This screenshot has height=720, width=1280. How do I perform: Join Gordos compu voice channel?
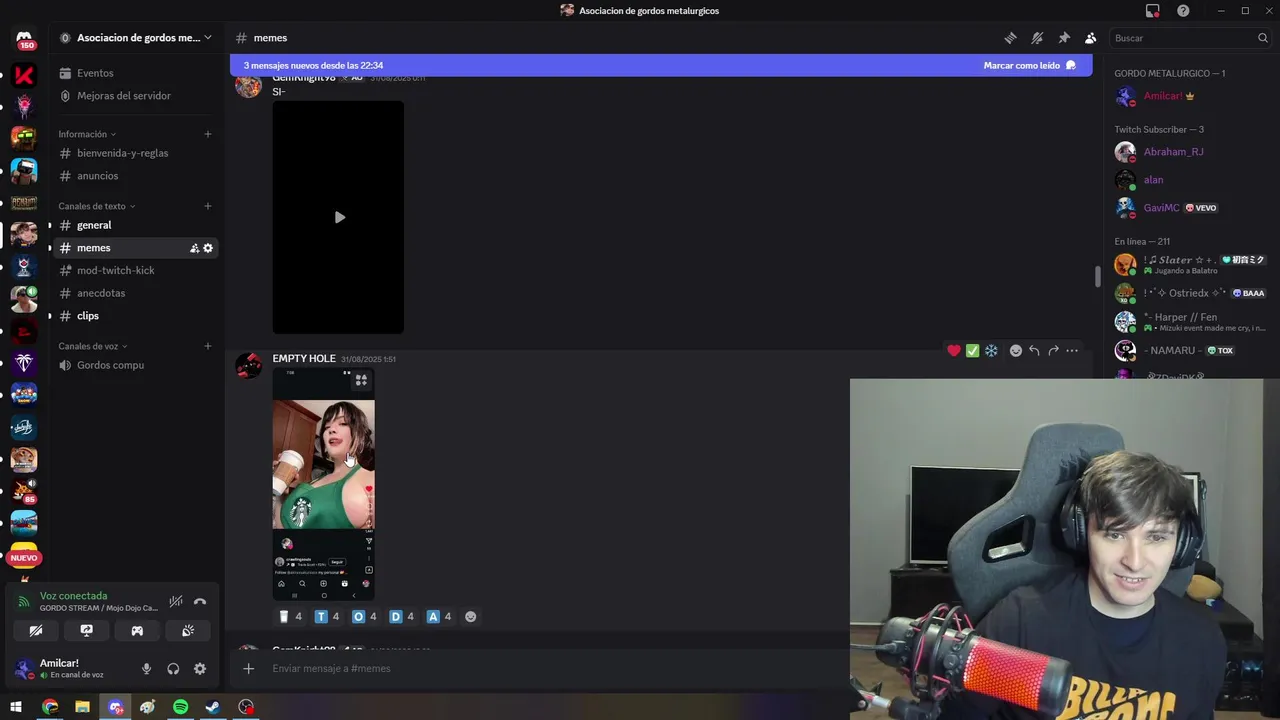coord(110,365)
